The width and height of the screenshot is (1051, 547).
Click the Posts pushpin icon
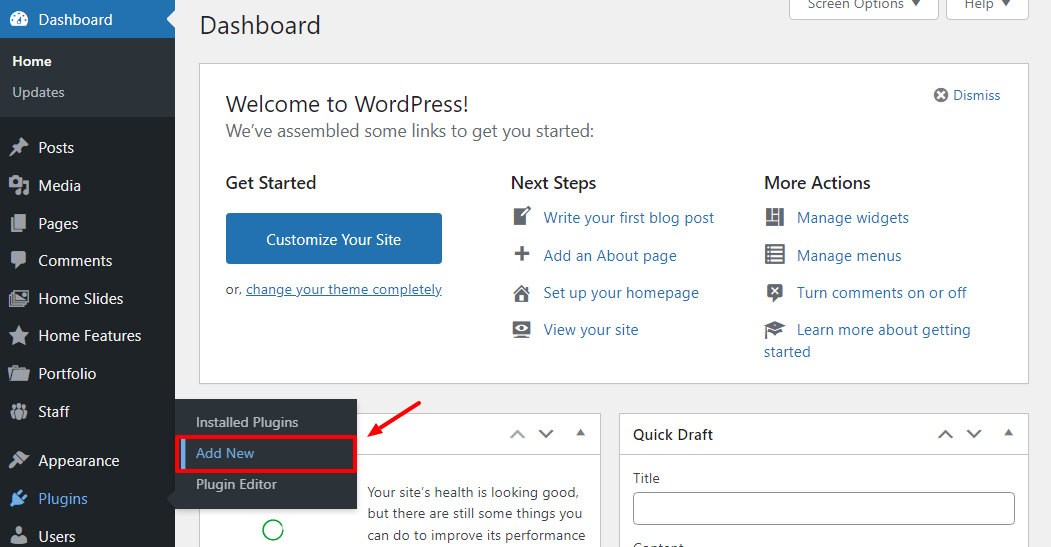click(19, 147)
